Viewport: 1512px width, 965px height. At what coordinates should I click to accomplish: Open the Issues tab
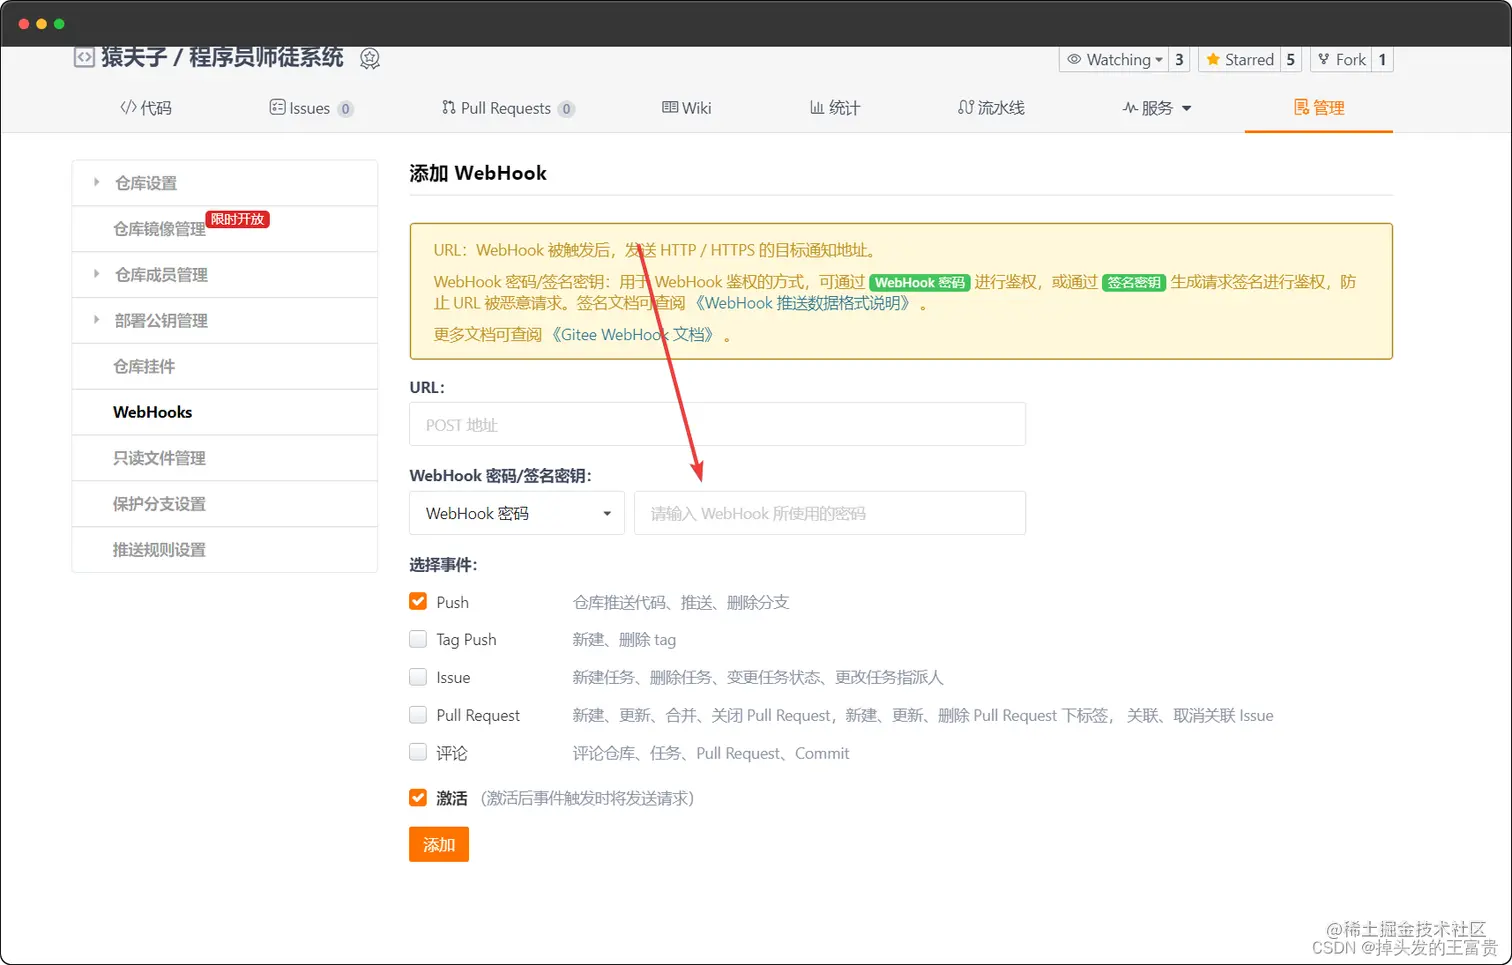(x=311, y=108)
